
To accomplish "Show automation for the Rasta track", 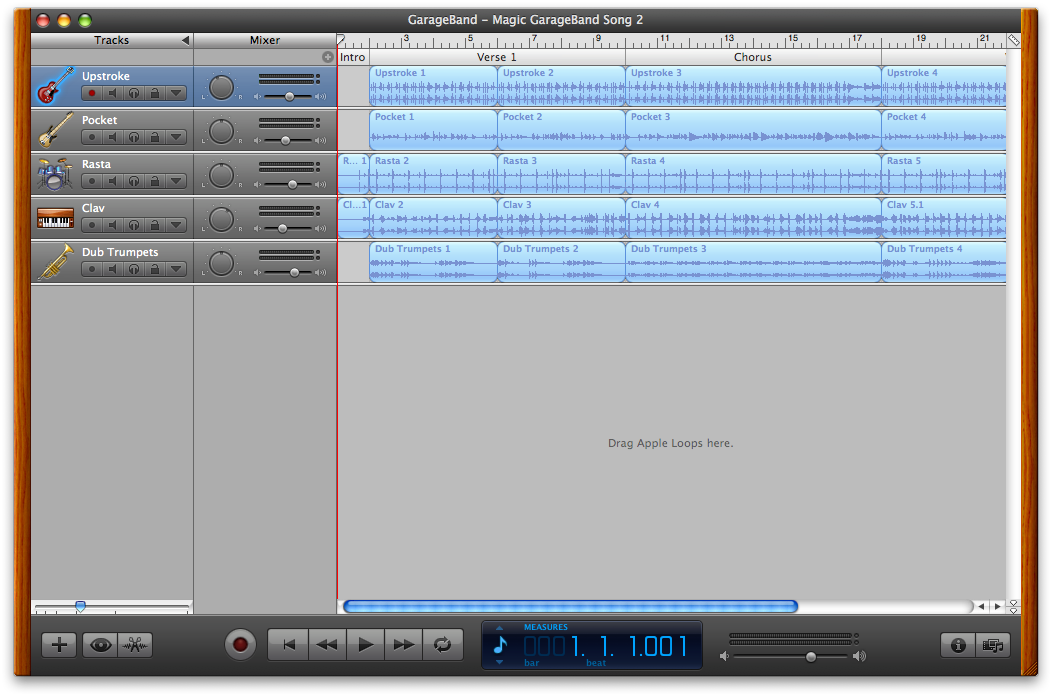I will 176,181.
